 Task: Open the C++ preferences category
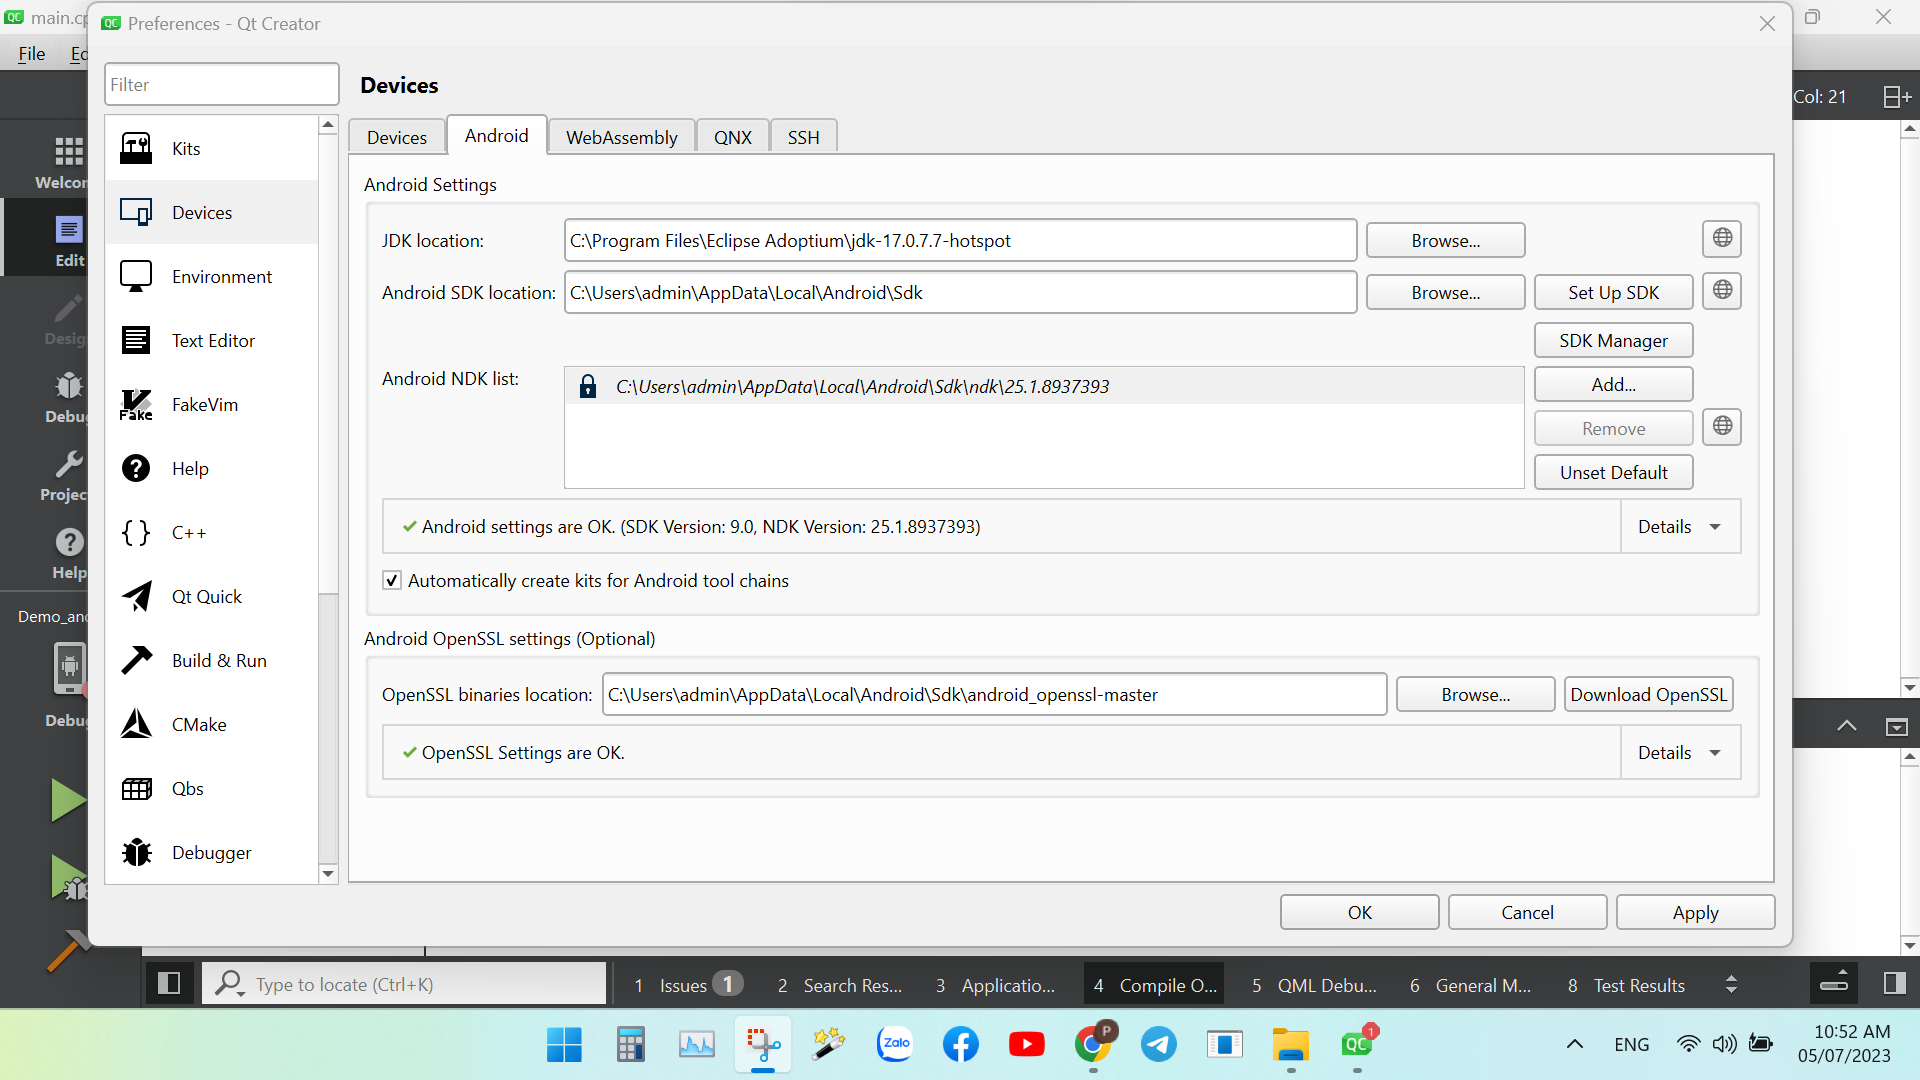[x=211, y=532]
